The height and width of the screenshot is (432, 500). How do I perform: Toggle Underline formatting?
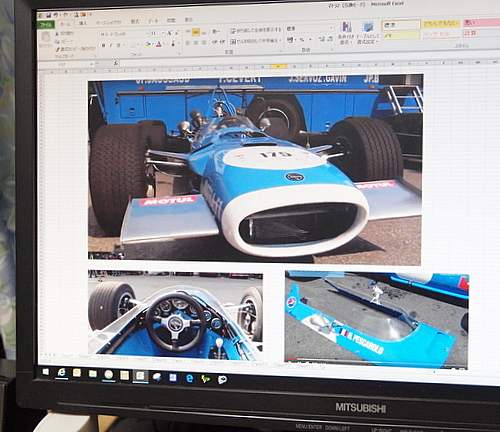(118, 45)
